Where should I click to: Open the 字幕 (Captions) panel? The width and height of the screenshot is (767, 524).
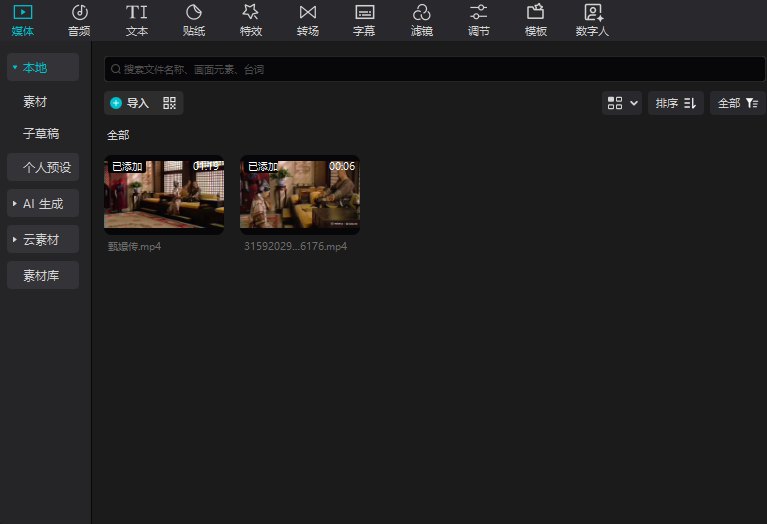[365, 20]
